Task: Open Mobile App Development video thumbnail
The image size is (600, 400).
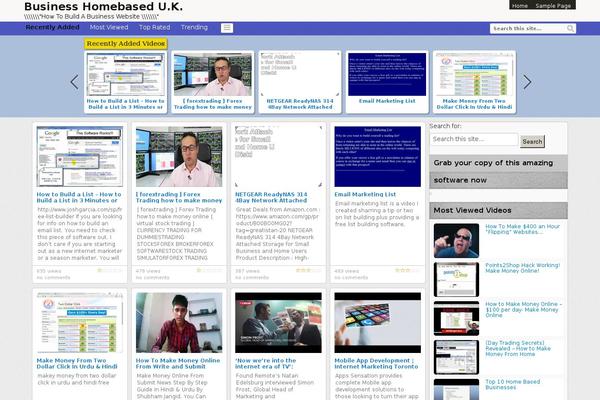Action: tap(378, 323)
